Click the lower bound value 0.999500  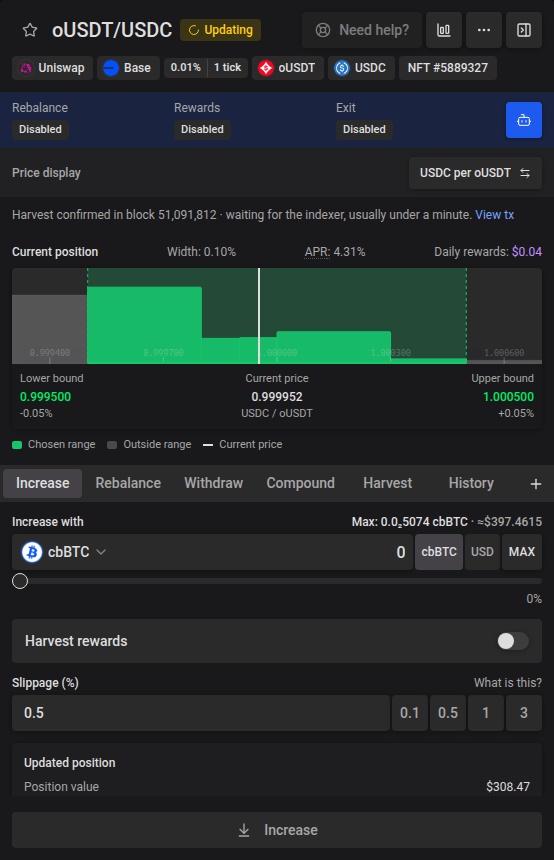tap(46, 397)
